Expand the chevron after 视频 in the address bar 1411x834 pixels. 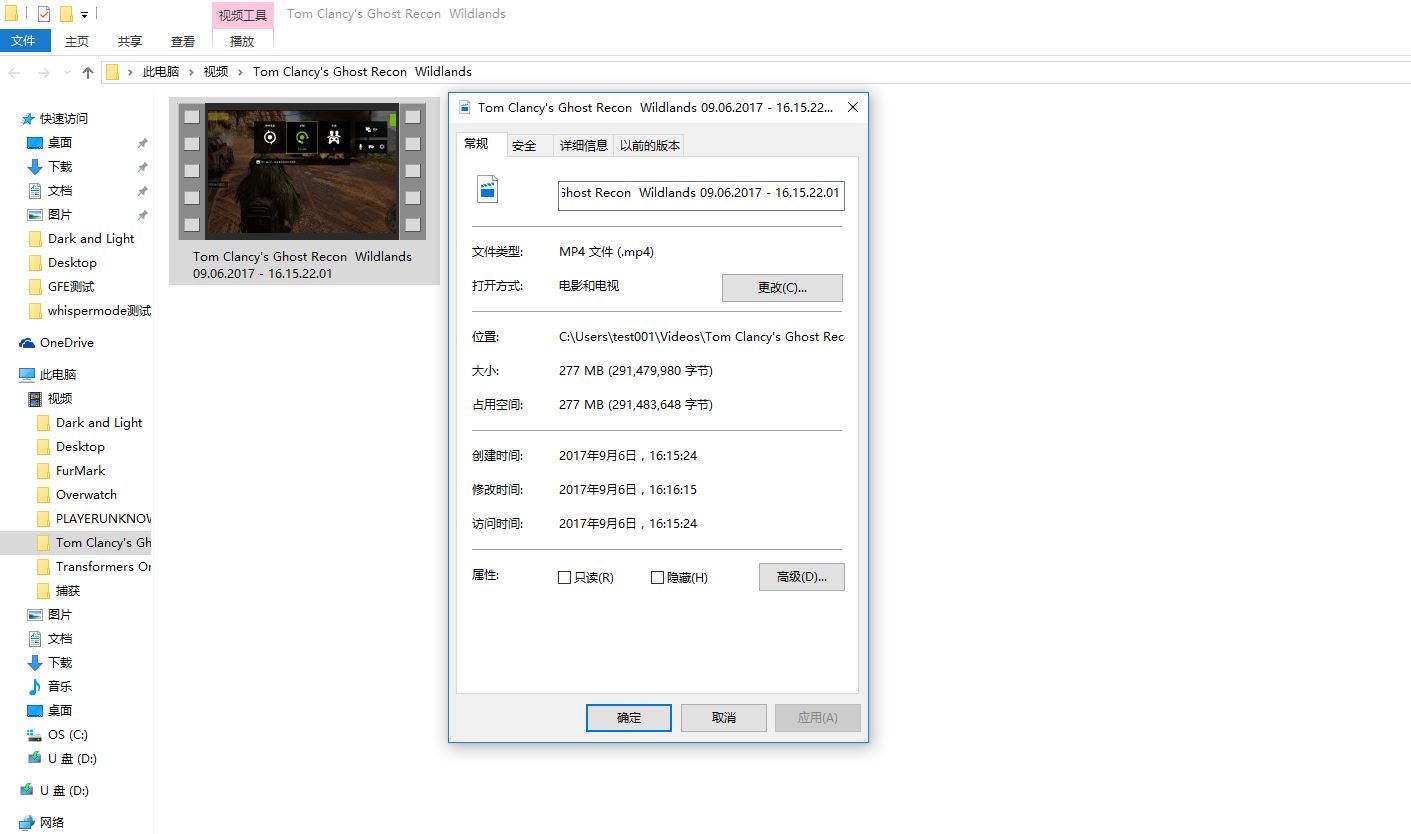point(241,72)
